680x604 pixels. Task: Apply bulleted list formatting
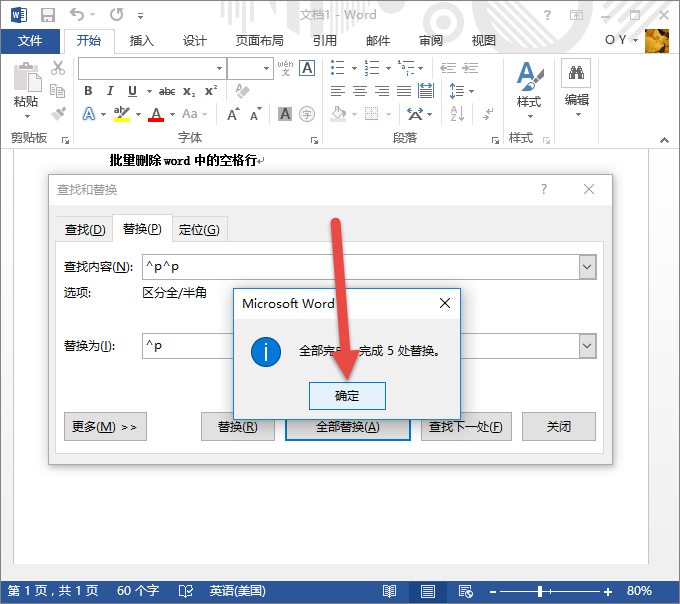pos(337,68)
